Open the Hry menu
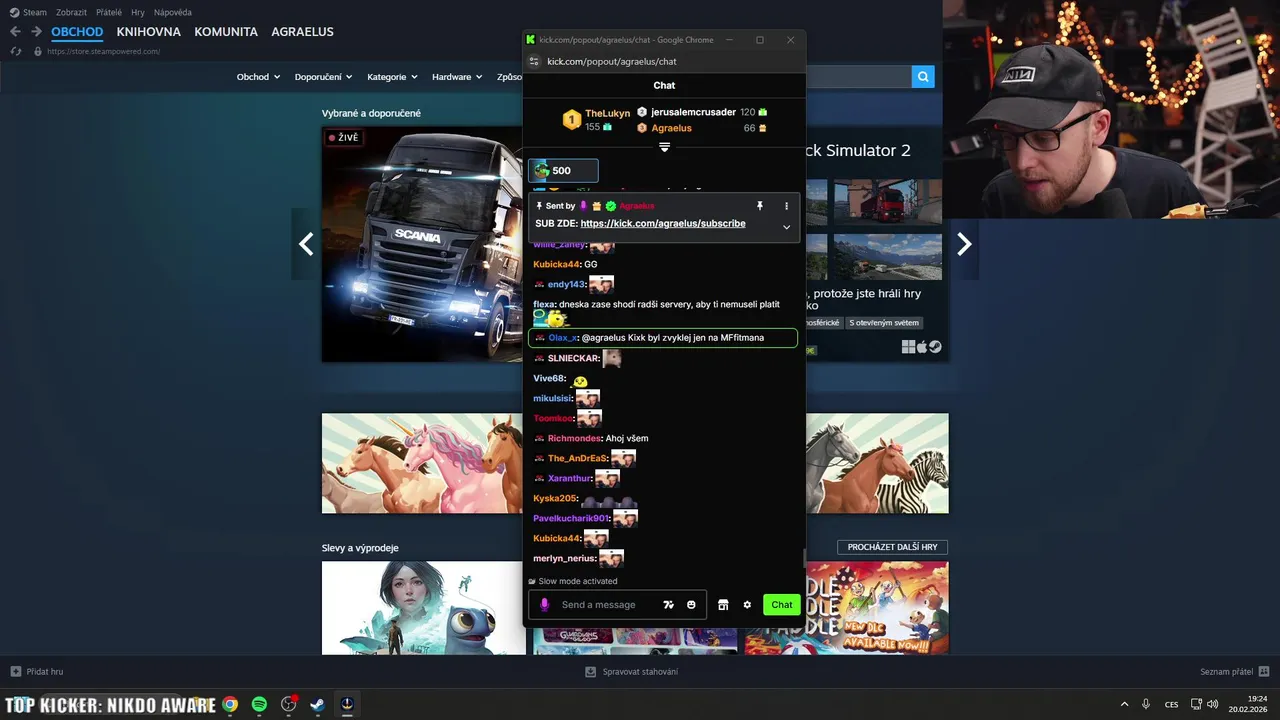The height and width of the screenshot is (720, 1280). click(x=138, y=12)
